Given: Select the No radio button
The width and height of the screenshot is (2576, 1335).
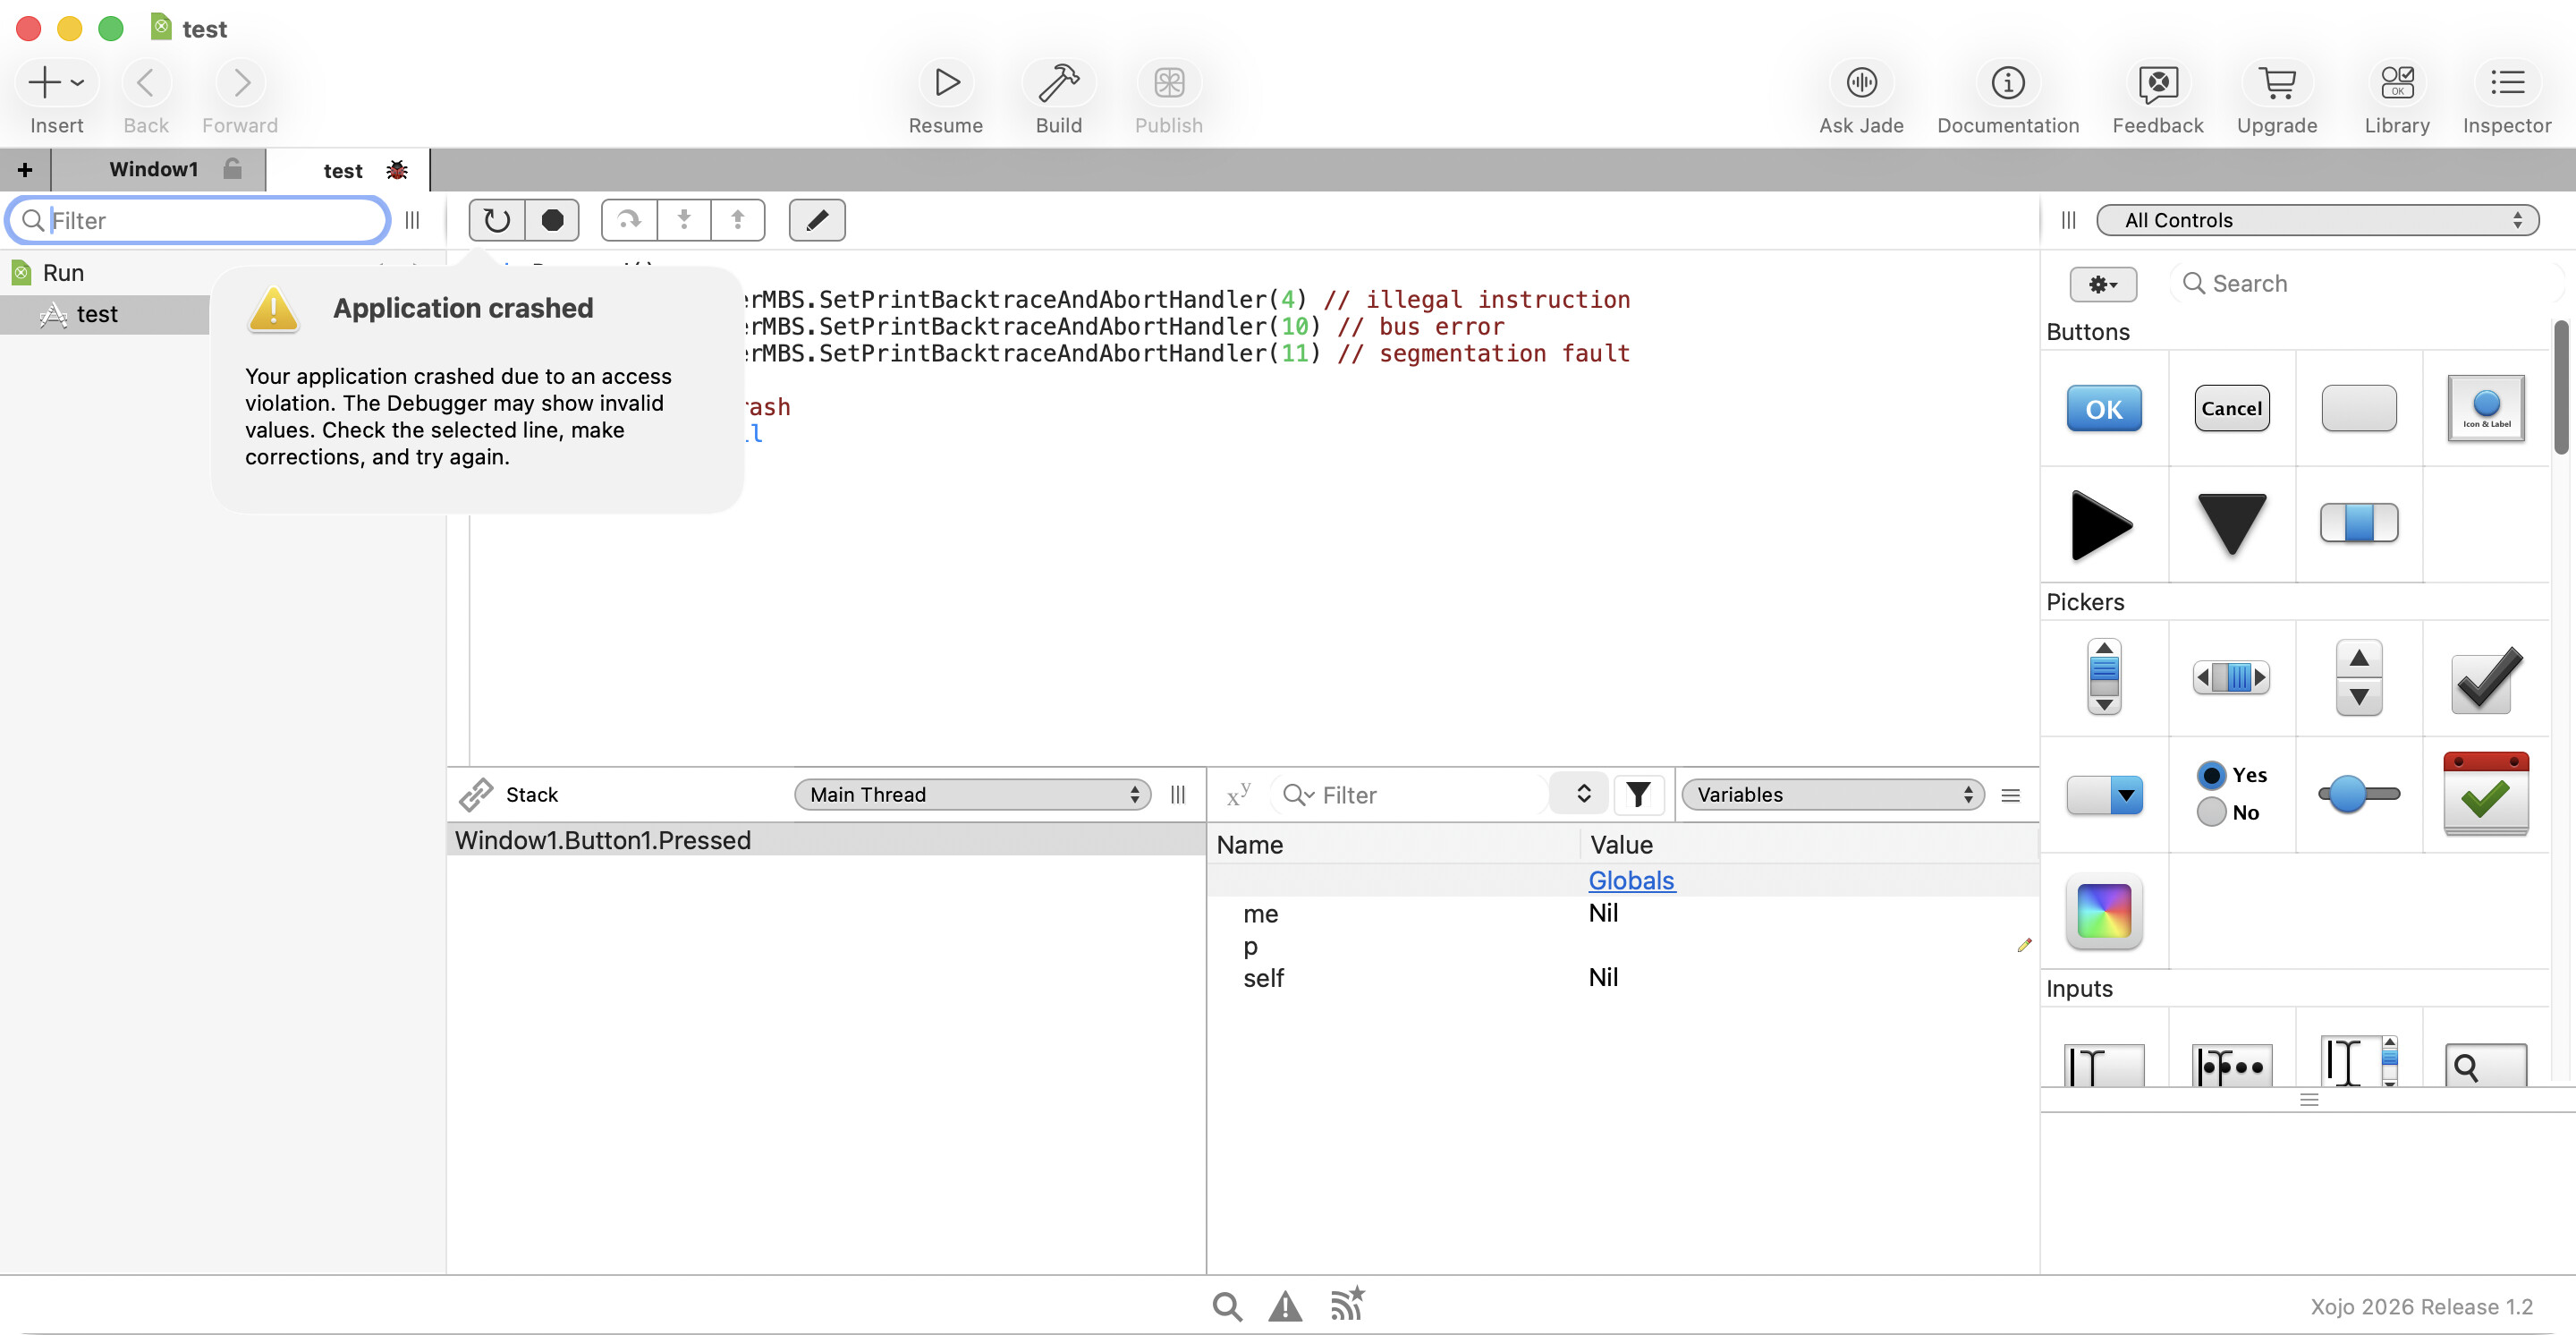Looking at the screenshot, I should [2229, 812].
